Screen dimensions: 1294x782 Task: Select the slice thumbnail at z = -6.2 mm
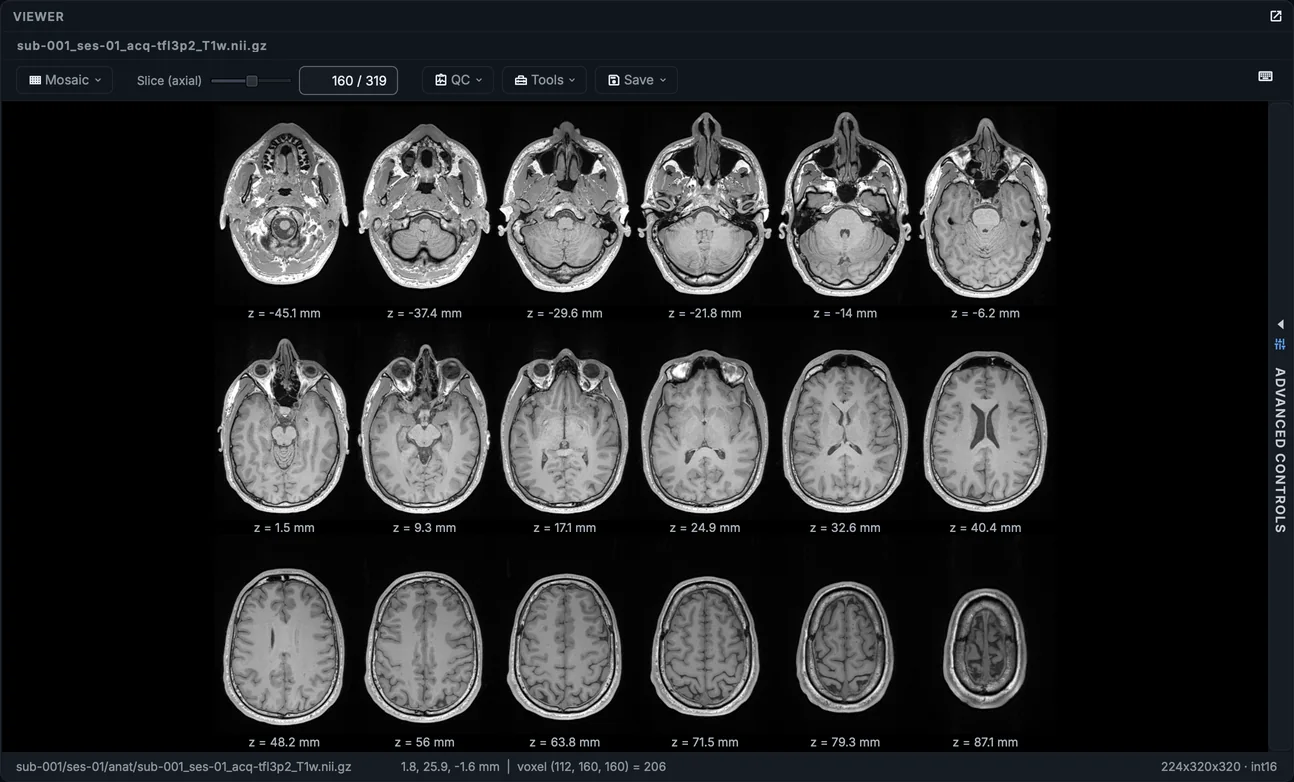pyautogui.click(x=986, y=205)
